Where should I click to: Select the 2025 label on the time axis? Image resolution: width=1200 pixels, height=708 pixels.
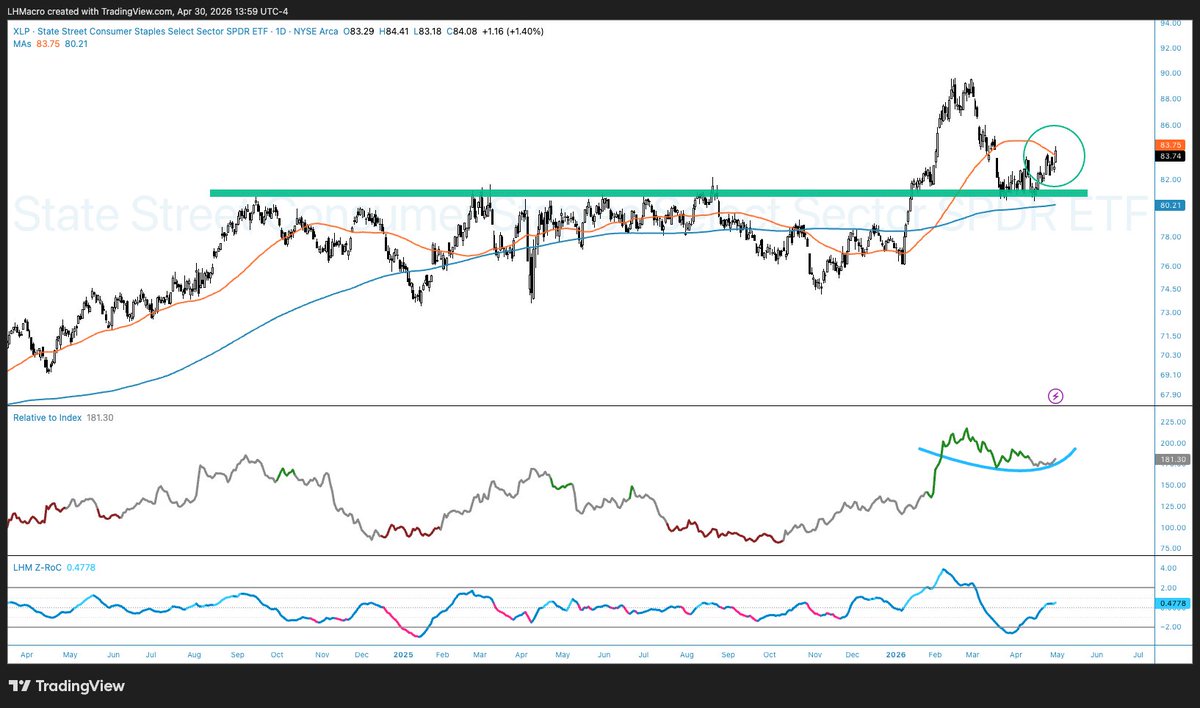click(x=403, y=654)
